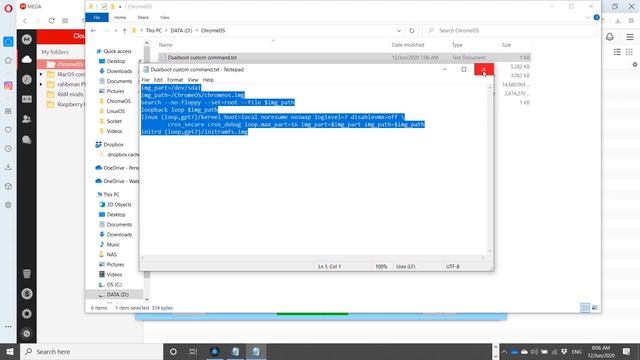
Task: Switch to the Home ribbon tab in Explorer
Action: tap(120, 18)
